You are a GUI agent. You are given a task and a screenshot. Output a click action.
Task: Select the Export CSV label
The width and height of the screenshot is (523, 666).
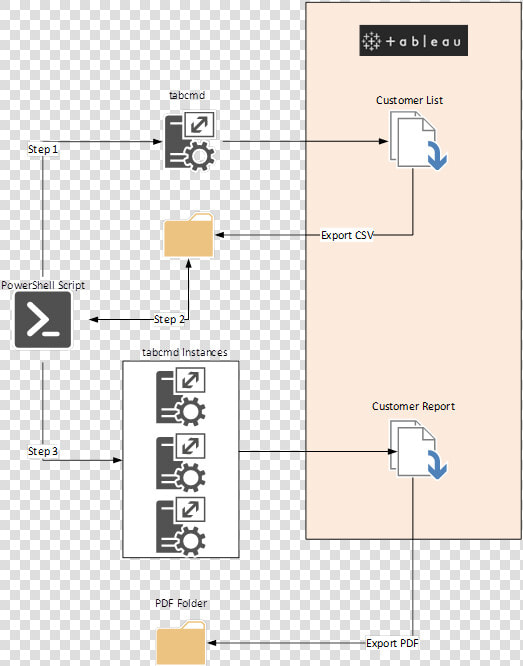pos(347,235)
